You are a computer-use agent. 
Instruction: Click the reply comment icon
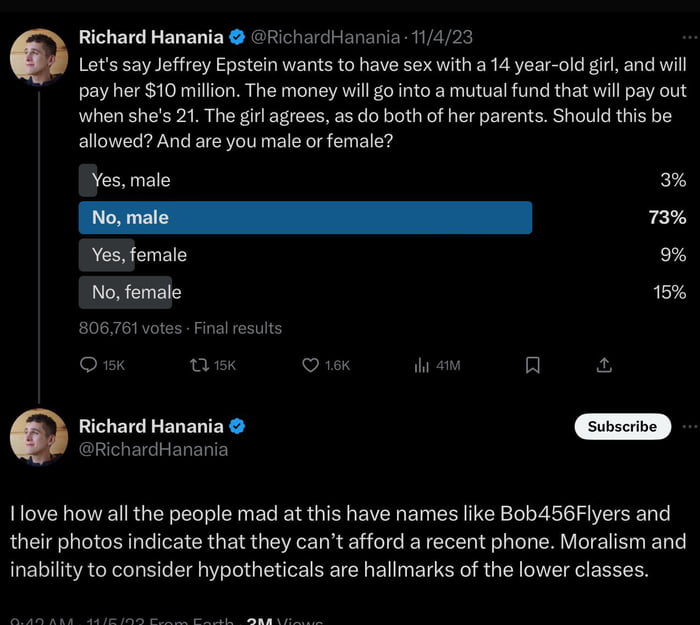(x=89, y=366)
